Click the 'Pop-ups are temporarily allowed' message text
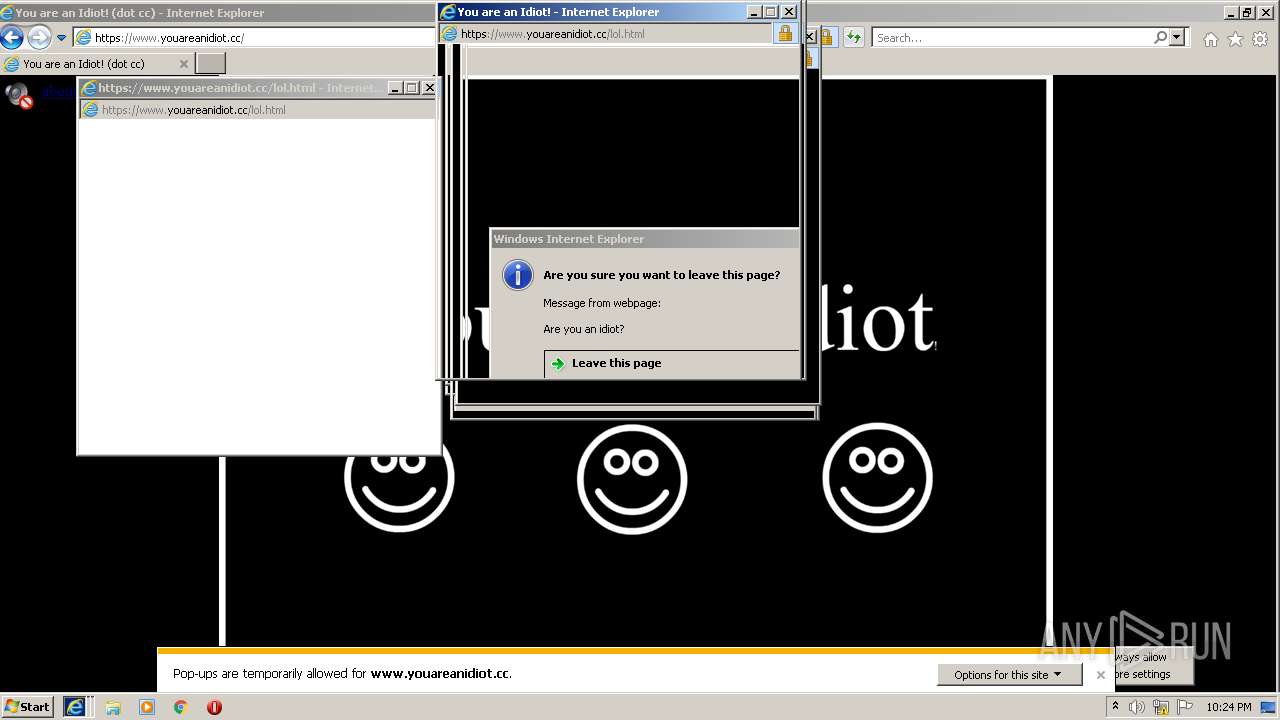1280x720 pixels. [x=342, y=674]
